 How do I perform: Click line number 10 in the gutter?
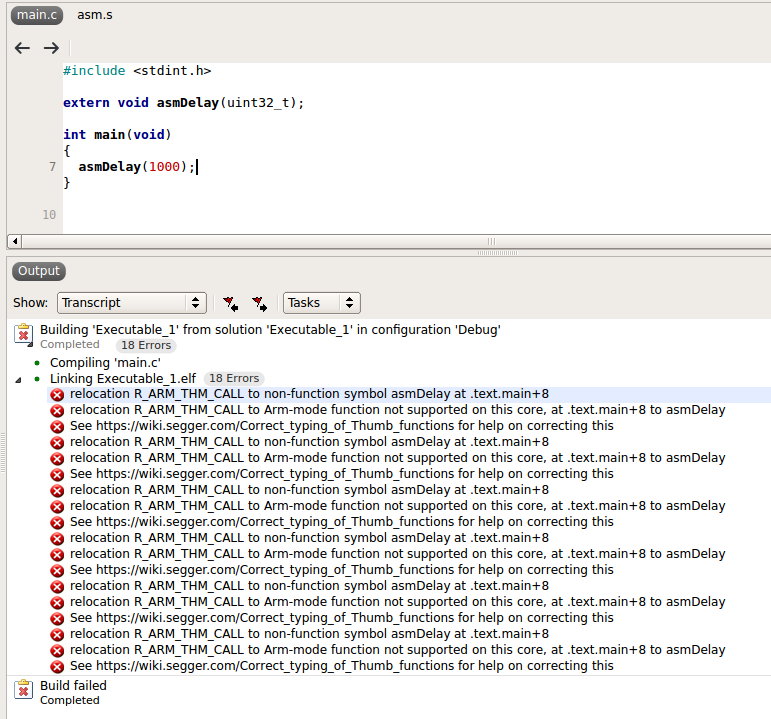[49, 215]
